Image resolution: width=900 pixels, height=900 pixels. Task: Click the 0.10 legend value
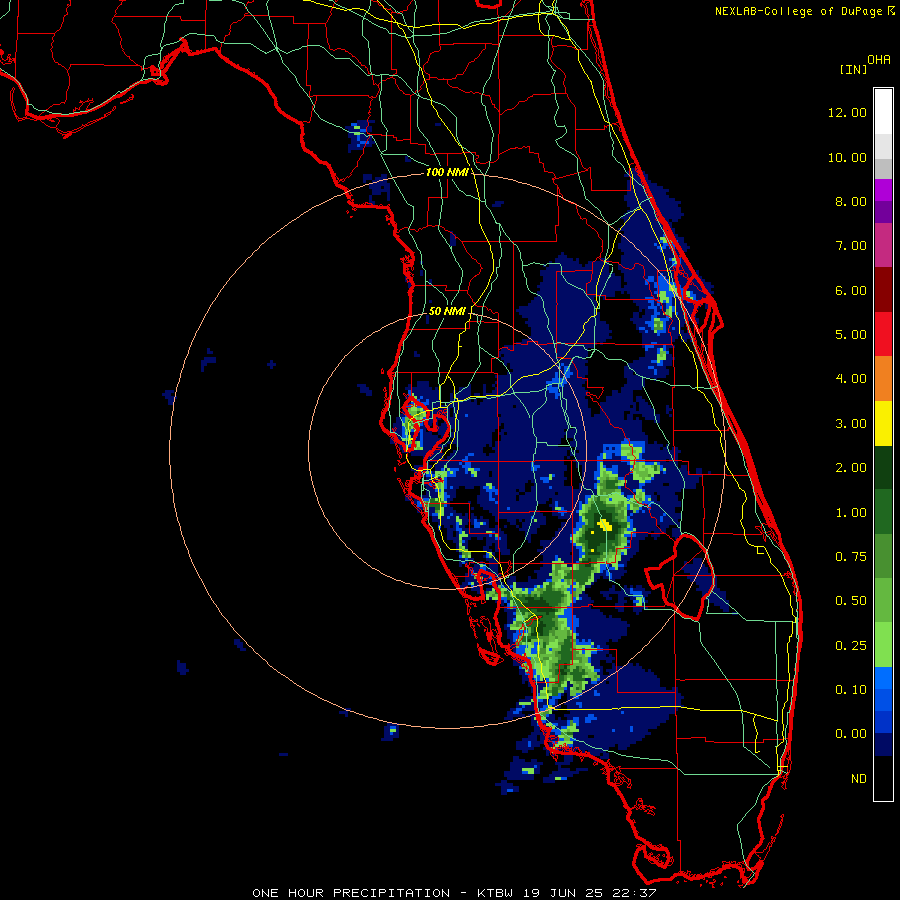tap(851, 690)
